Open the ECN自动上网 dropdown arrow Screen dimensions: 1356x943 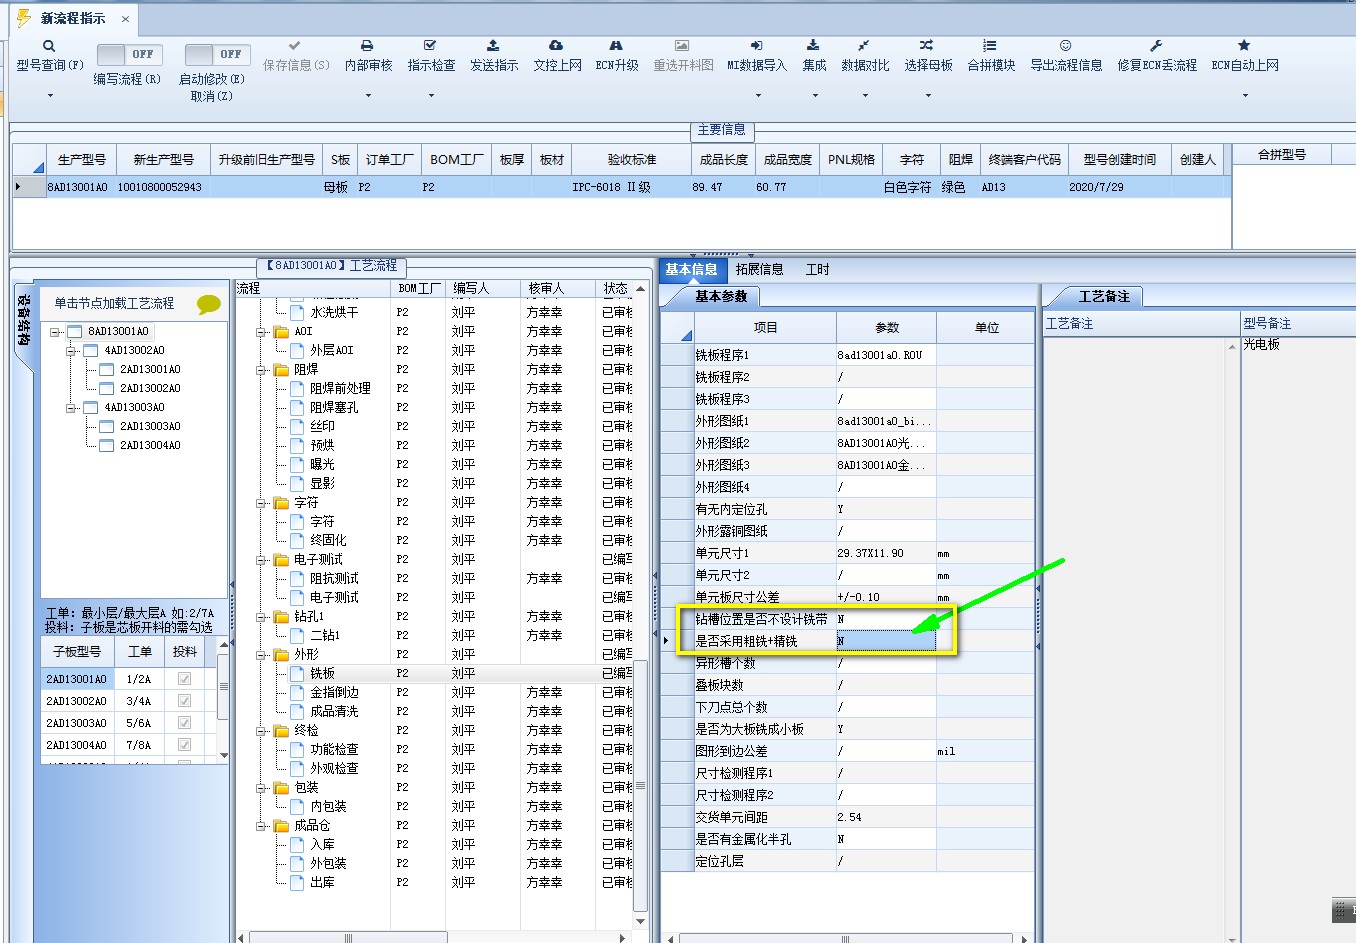point(1245,96)
